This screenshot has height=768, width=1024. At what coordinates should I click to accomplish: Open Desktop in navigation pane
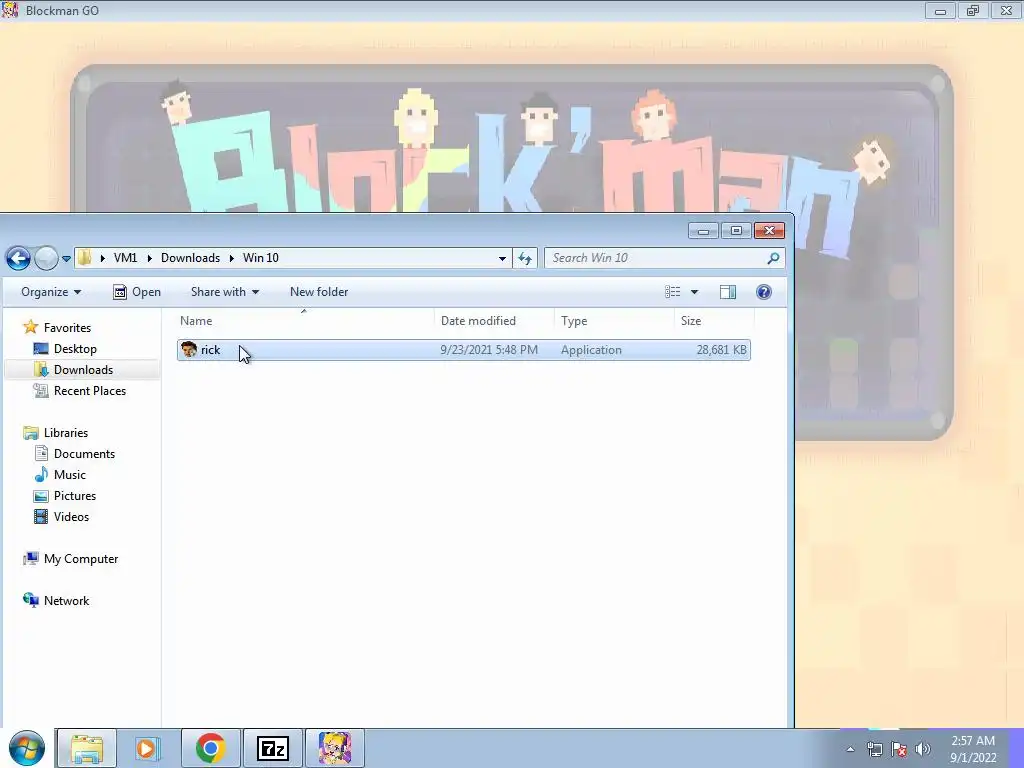pyautogui.click(x=75, y=349)
